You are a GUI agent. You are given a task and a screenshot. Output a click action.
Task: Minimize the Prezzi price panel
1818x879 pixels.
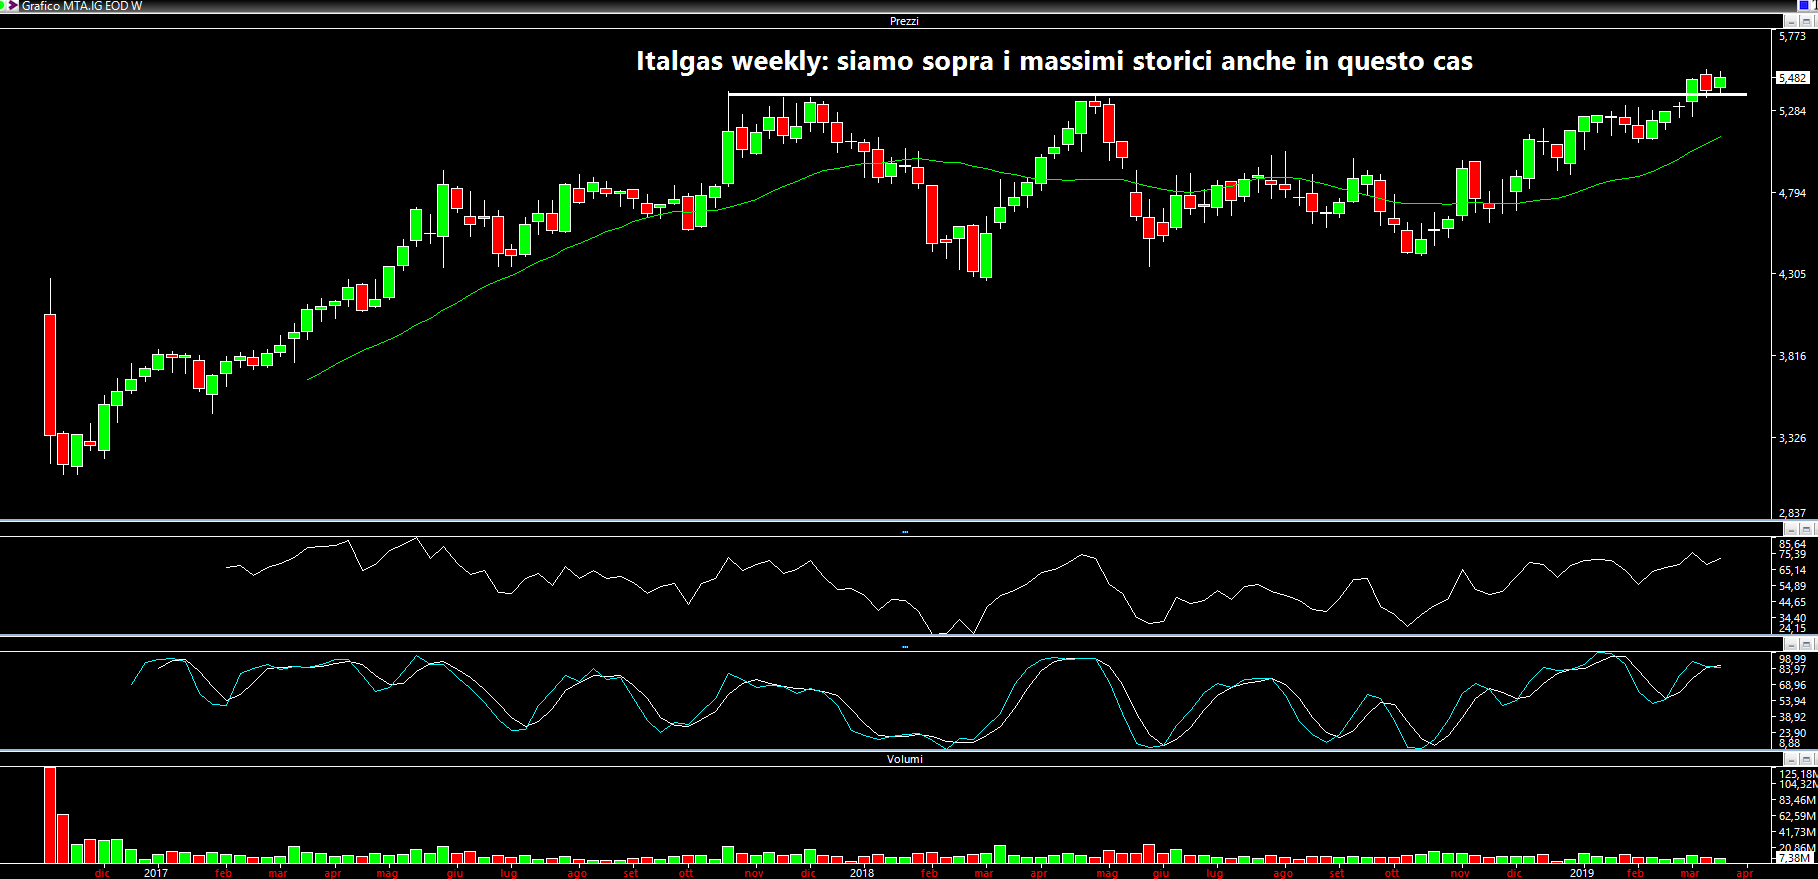[1792, 21]
